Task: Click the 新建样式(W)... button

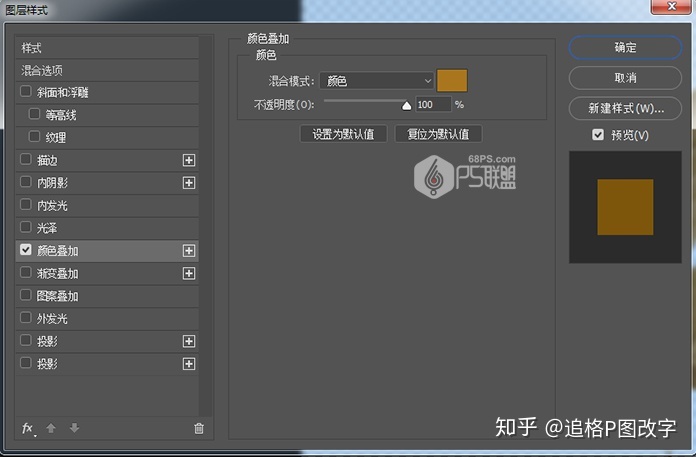Action: 625,108
